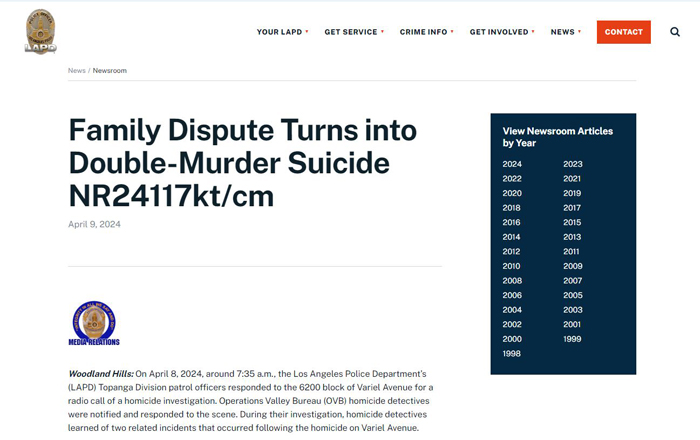View 2021 newsroom articles

(572, 178)
